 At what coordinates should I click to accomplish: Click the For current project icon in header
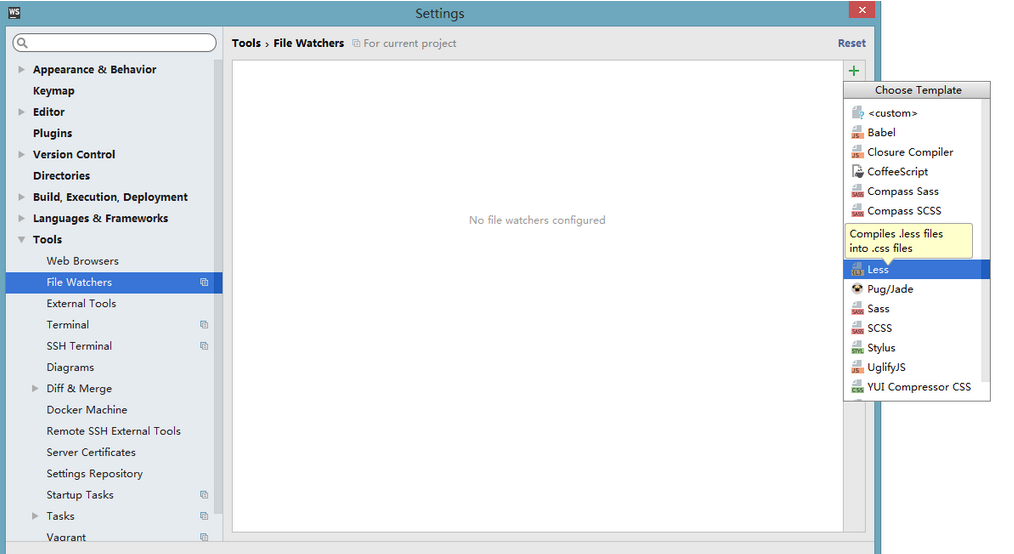(356, 43)
